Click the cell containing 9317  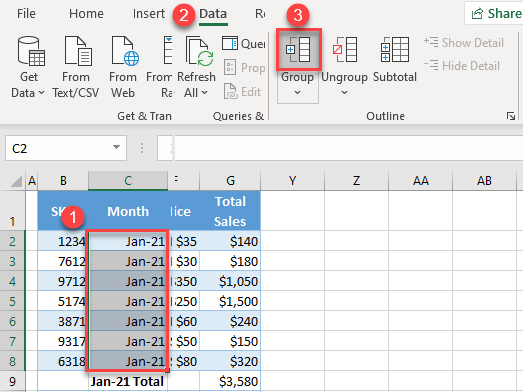click(63, 341)
